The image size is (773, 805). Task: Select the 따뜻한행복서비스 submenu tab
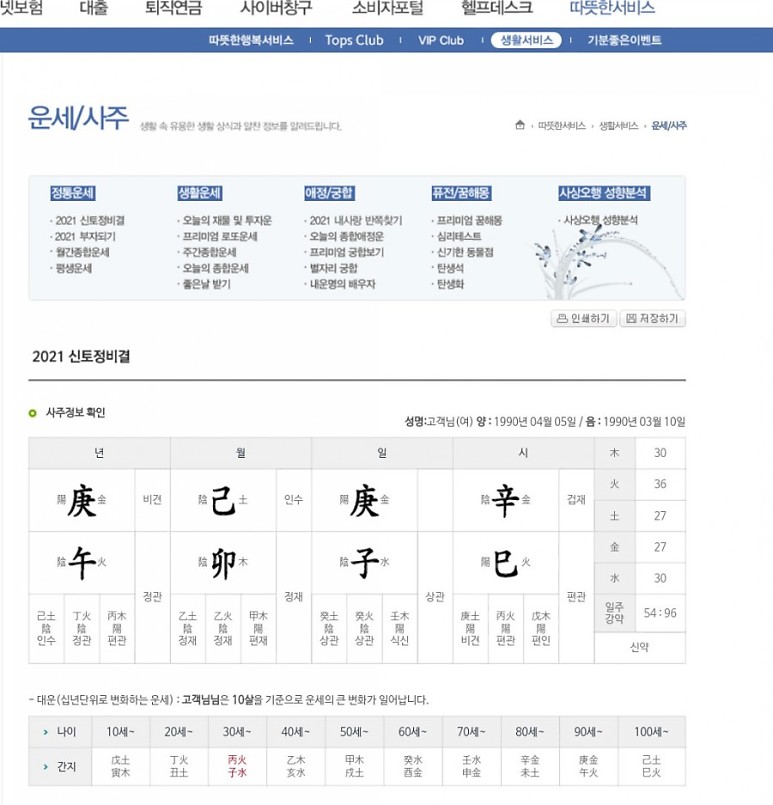(251, 40)
